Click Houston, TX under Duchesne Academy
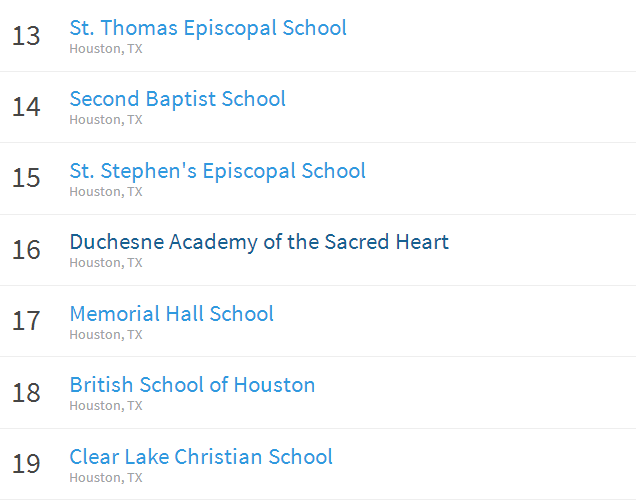 tap(105, 263)
